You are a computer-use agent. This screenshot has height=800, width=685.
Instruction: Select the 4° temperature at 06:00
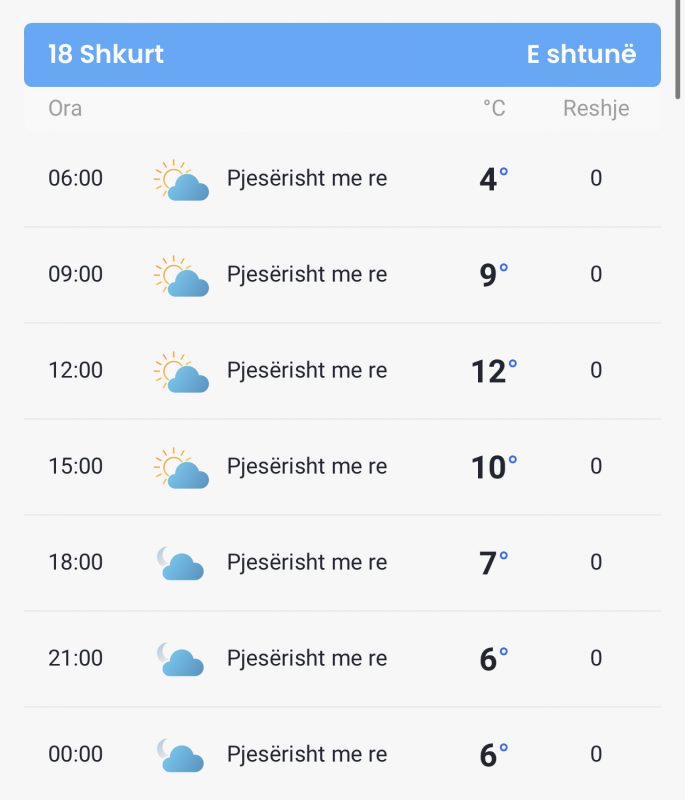[494, 179]
